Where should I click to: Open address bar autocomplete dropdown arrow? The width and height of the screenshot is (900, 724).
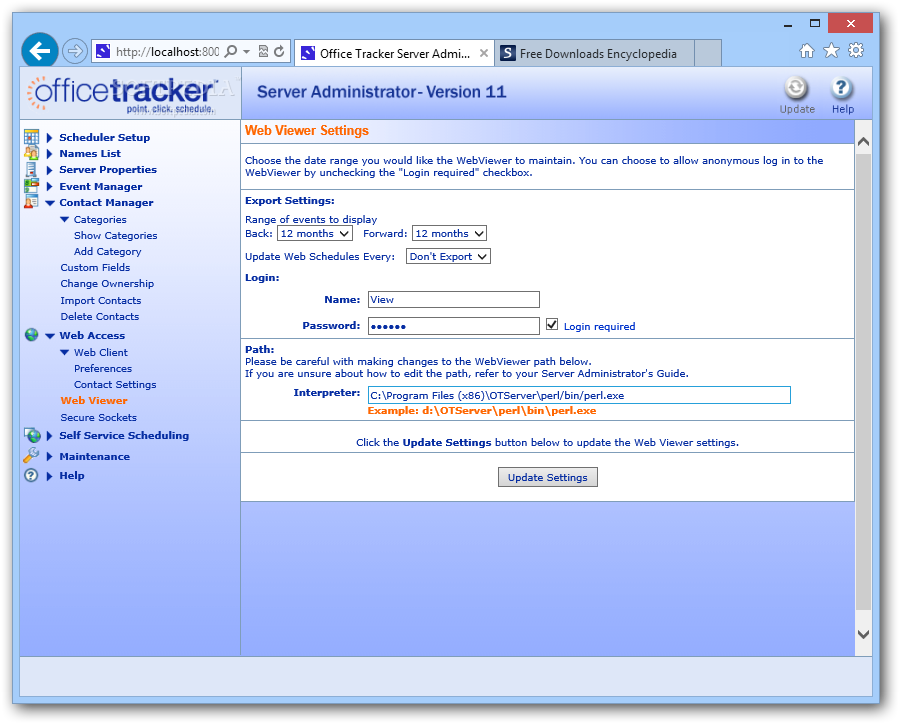point(246,52)
